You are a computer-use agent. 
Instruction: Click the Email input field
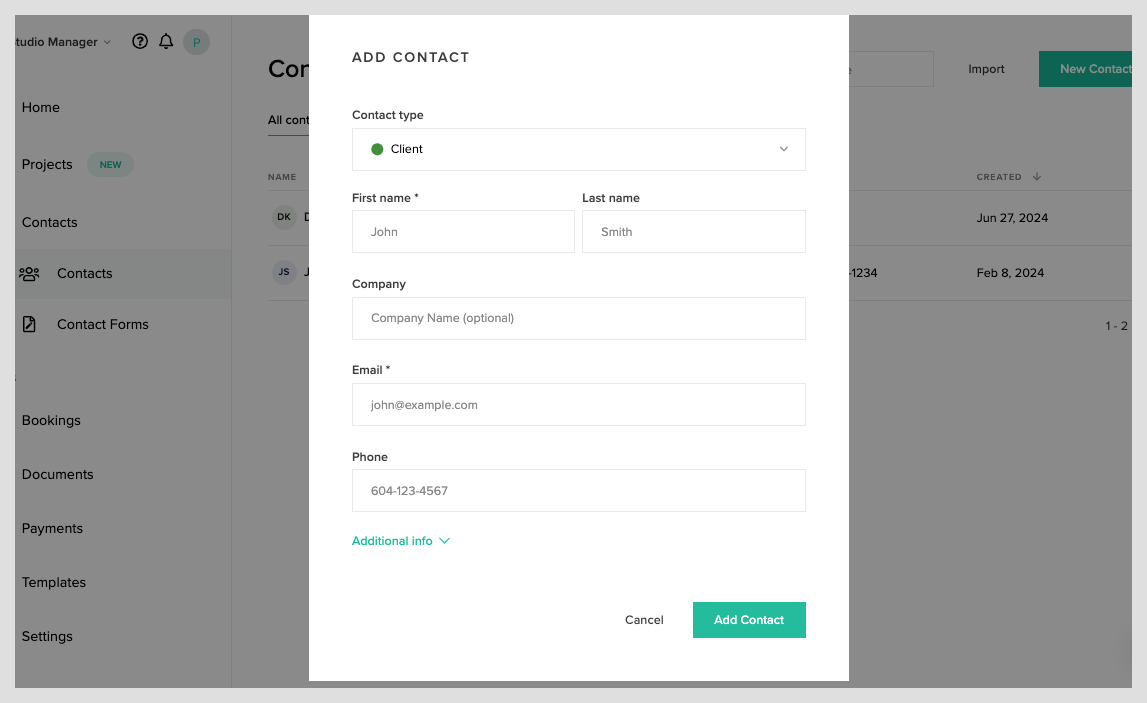tap(578, 404)
